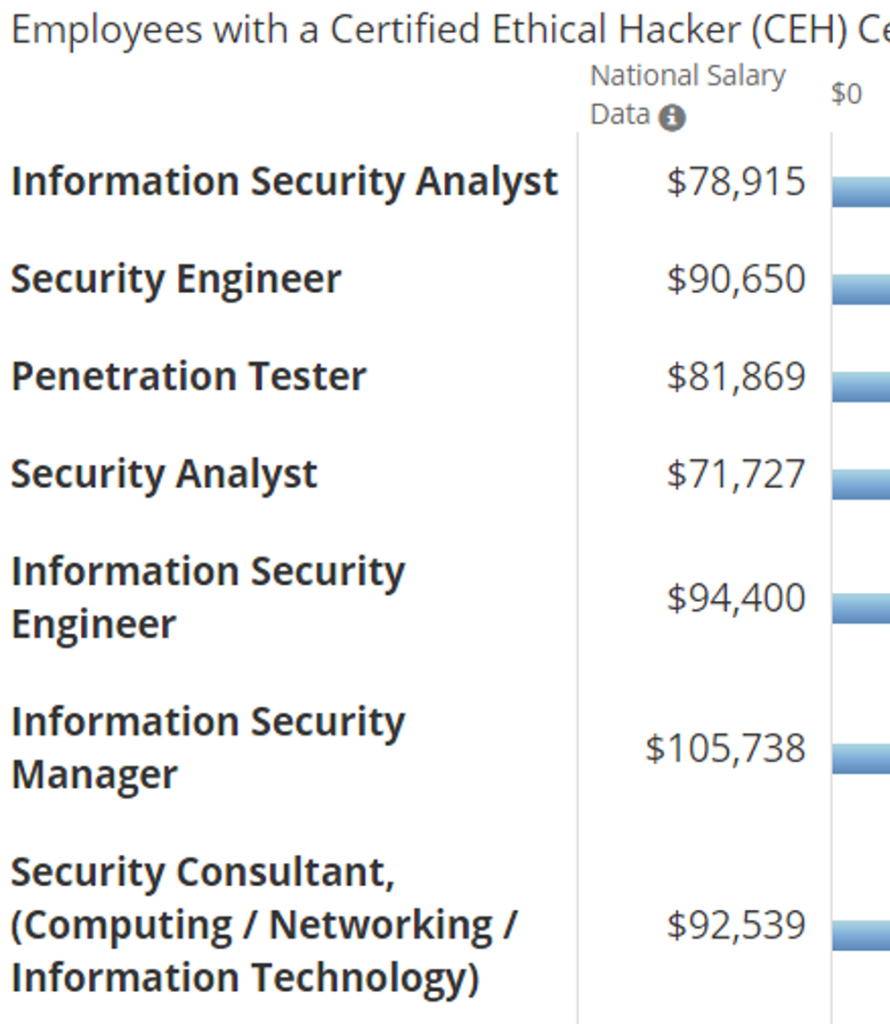Open the Information Security Engineer link
This screenshot has height=1024, width=890.
coord(207,598)
